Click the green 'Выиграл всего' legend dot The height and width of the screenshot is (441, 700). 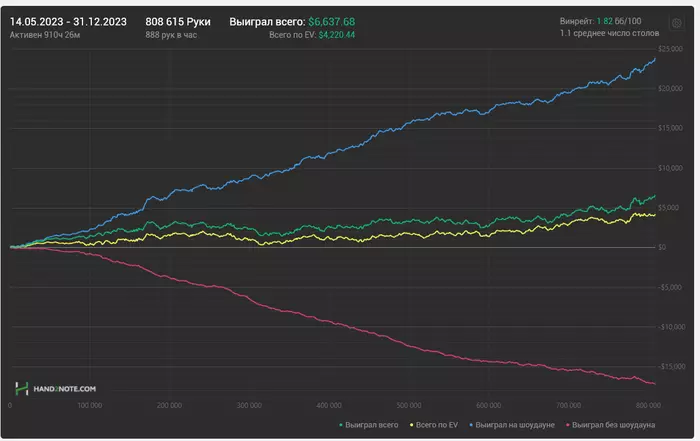pos(338,425)
